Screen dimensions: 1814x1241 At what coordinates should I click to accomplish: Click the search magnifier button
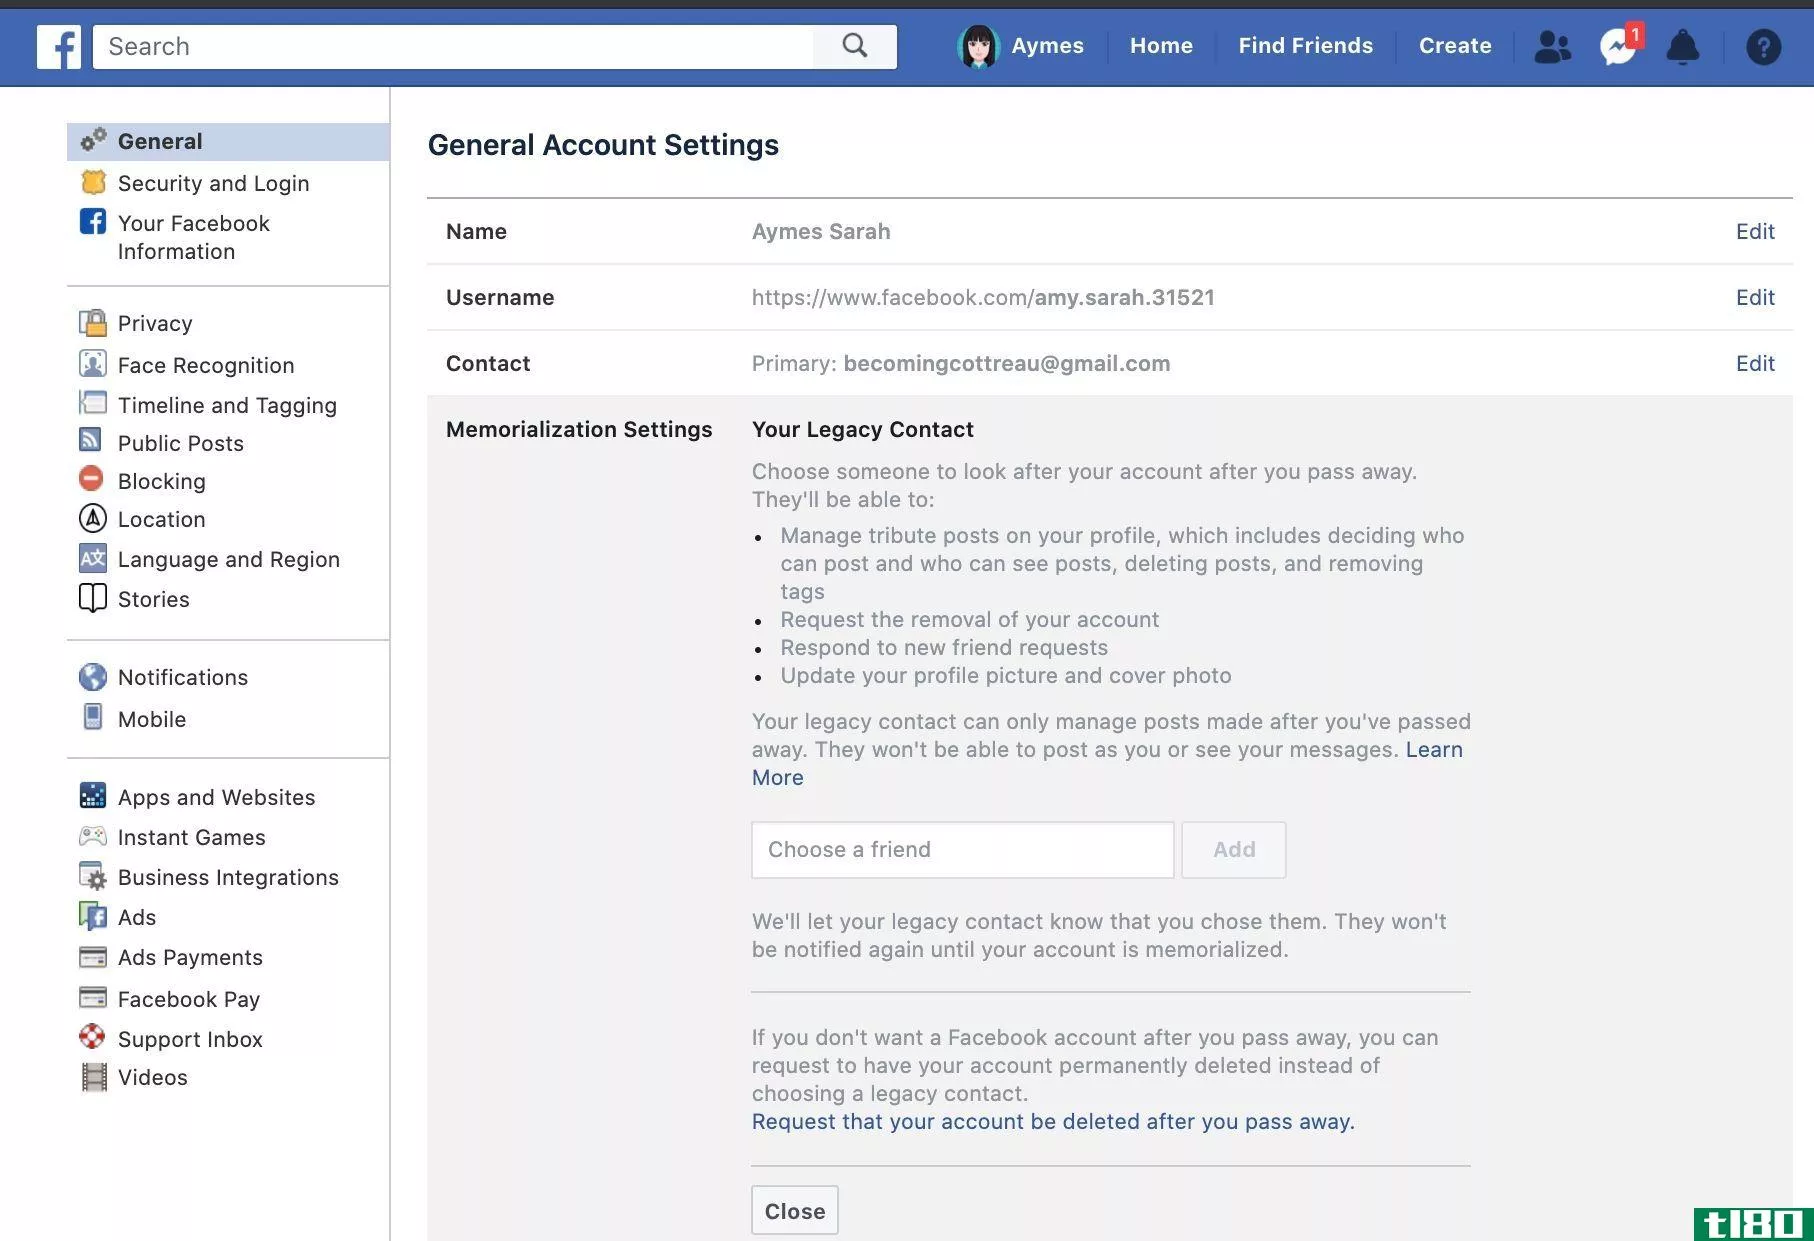coord(855,46)
